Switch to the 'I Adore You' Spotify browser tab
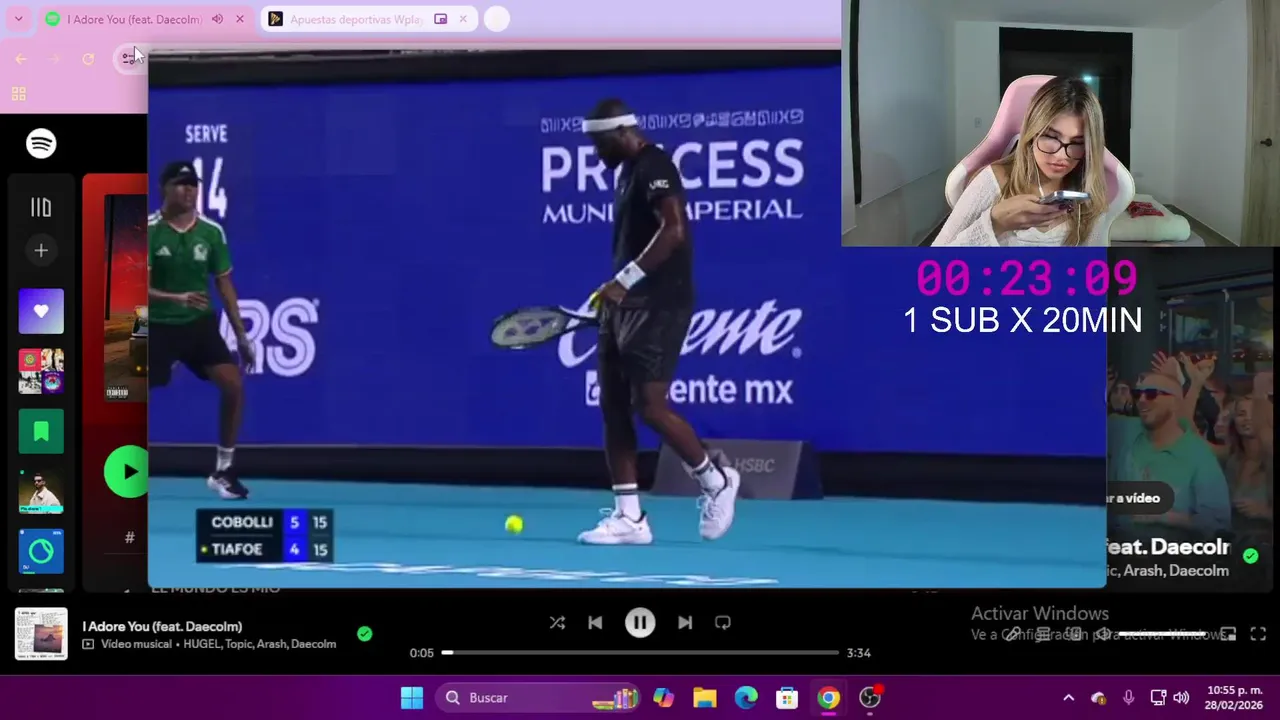Image resolution: width=1280 pixels, height=720 pixels. [145, 19]
